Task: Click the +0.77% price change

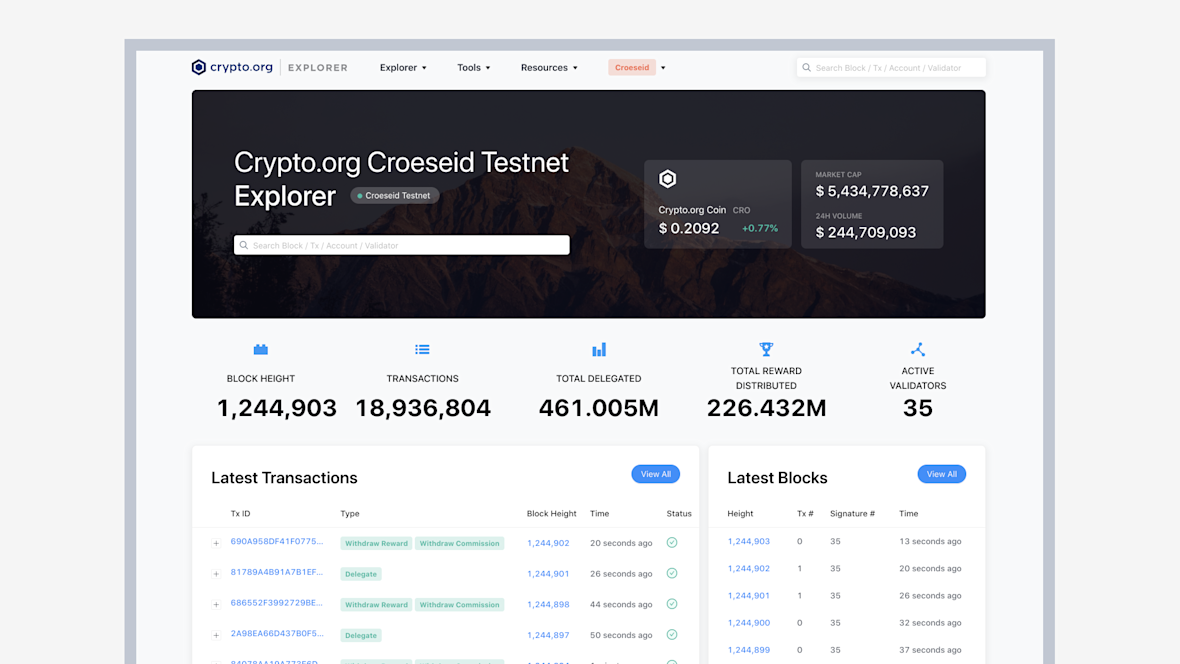Action: (x=760, y=228)
